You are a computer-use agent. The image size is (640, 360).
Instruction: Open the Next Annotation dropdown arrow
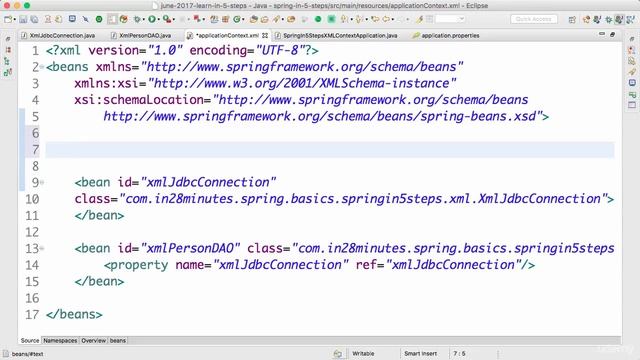(351, 19)
